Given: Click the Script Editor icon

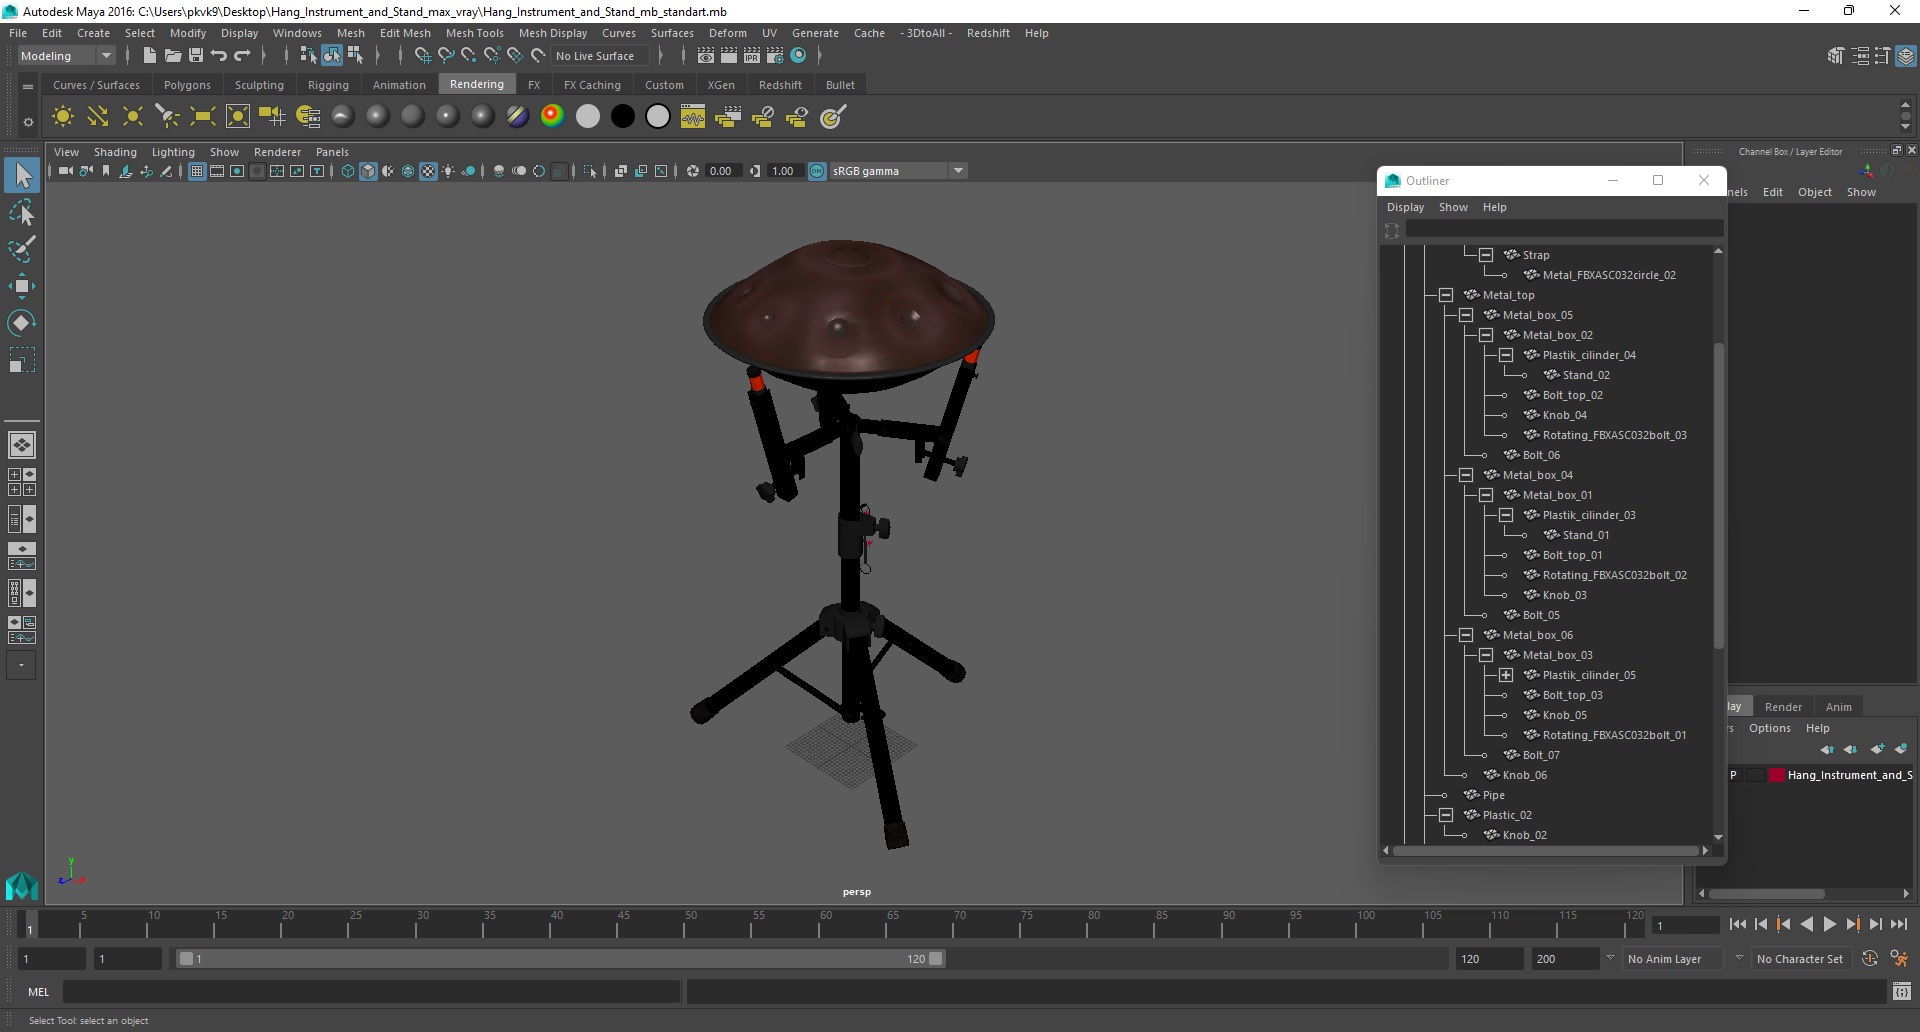Looking at the screenshot, I should pyautogui.click(x=1902, y=992).
